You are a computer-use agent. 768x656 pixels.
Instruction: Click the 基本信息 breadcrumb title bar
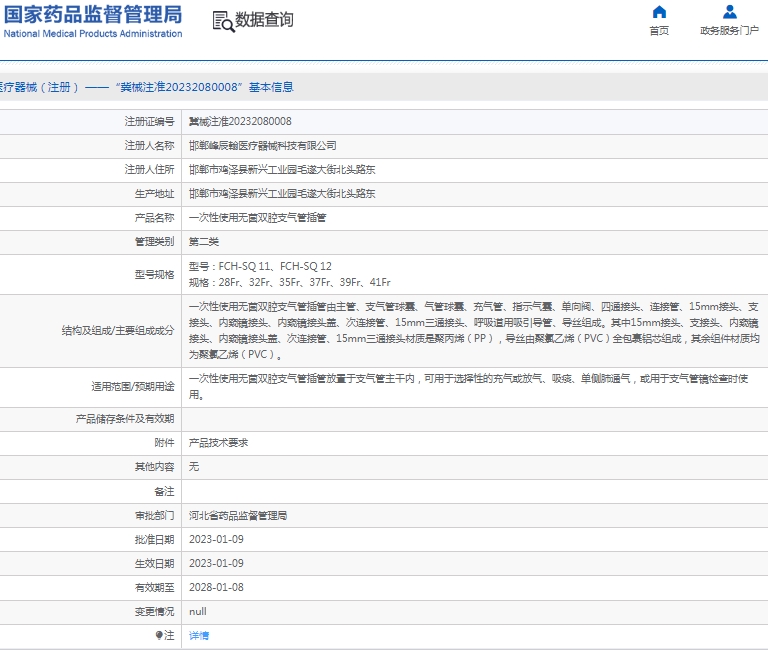(x=148, y=87)
